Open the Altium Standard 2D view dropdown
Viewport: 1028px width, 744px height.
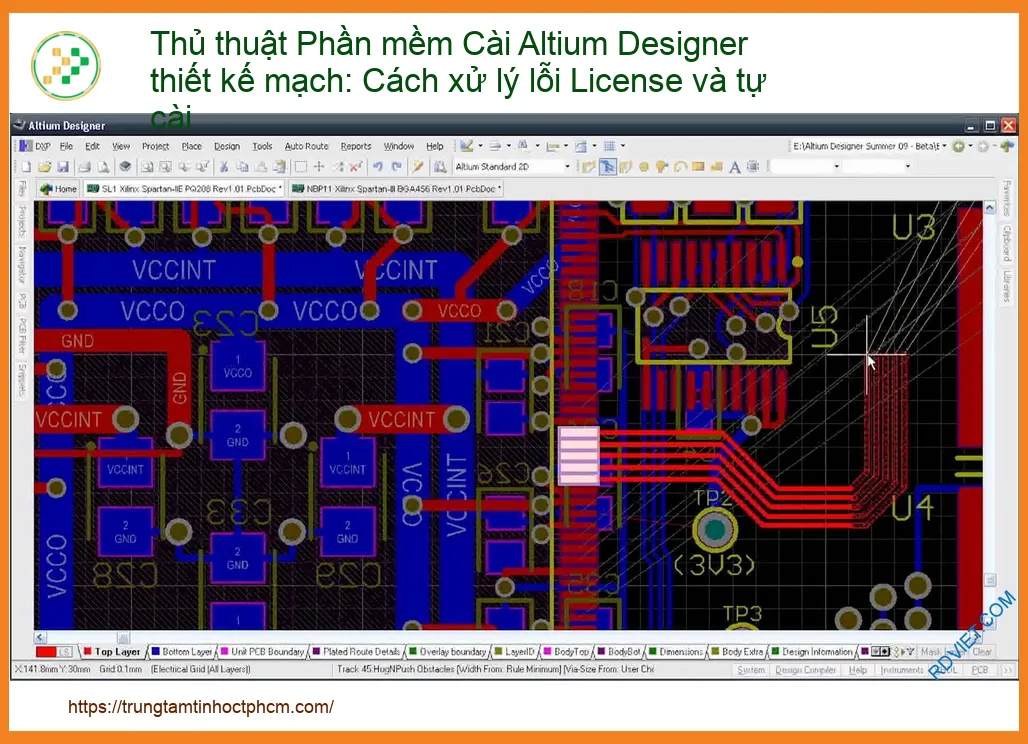click(568, 166)
